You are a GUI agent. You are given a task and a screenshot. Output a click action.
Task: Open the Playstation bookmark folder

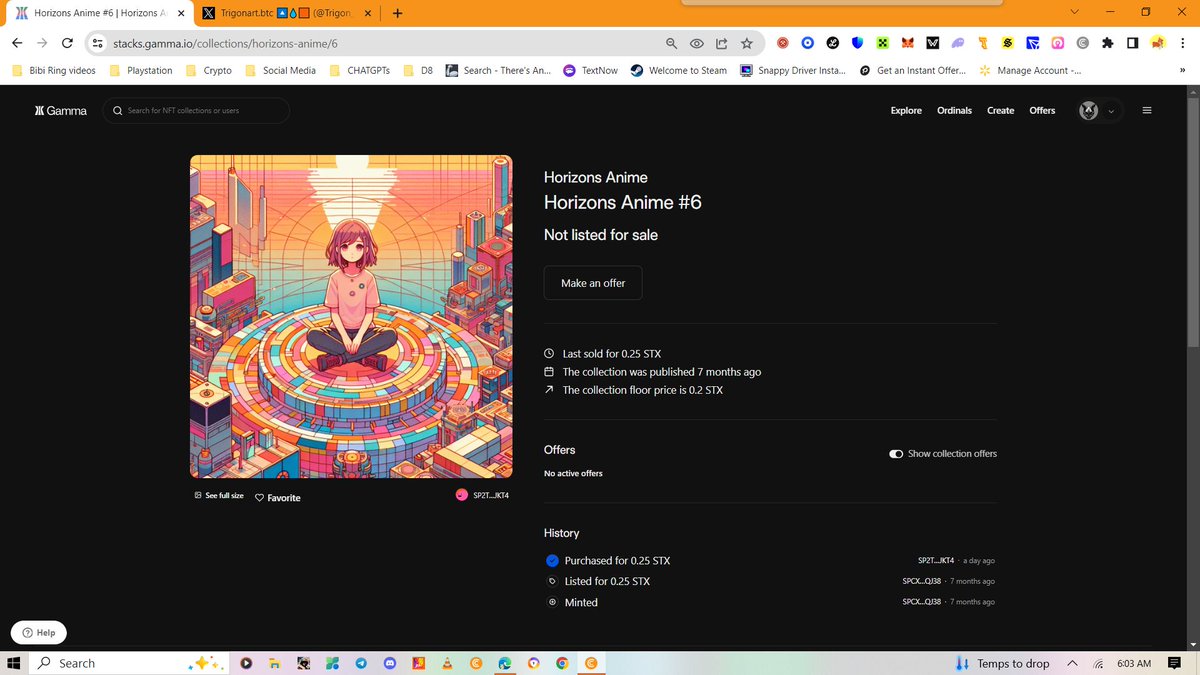(141, 70)
